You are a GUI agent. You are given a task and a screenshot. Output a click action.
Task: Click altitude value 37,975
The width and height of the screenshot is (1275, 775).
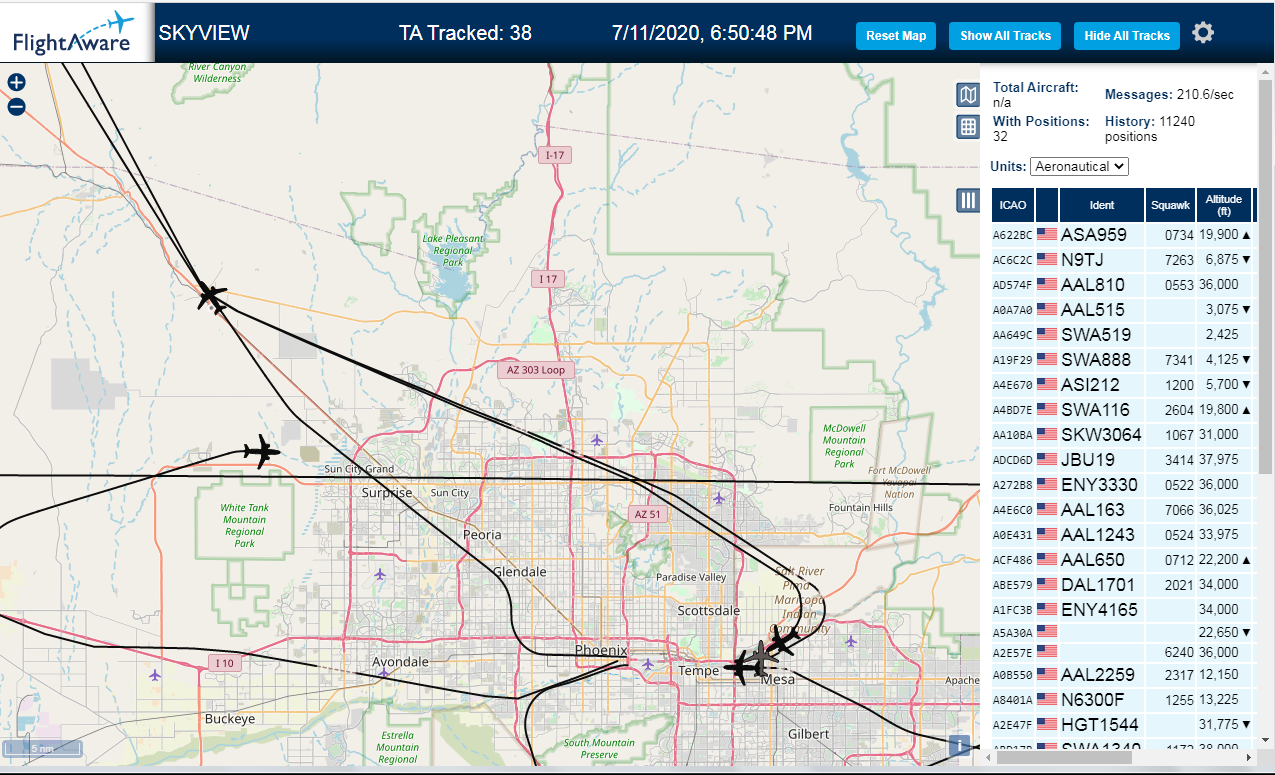click(1219, 460)
